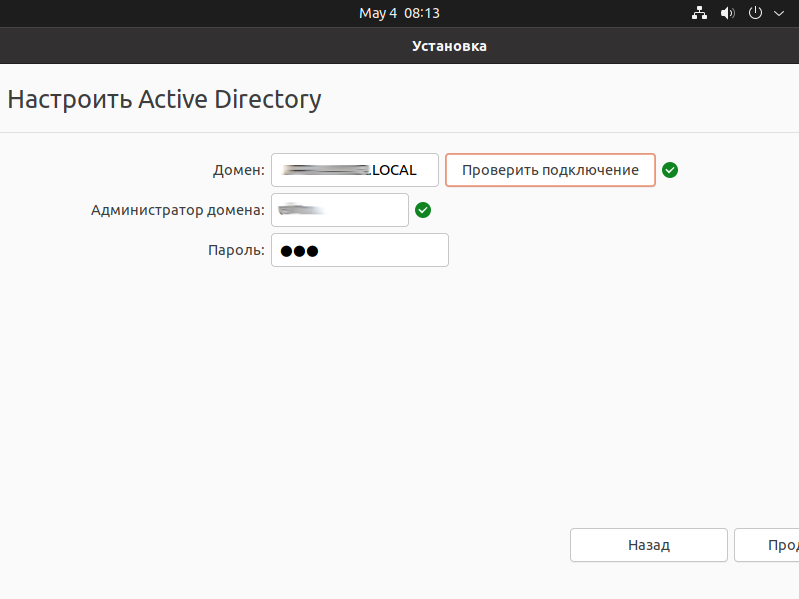Image resolution: width=799 pixels, height=599 pixels.
Task: Open the volume speaker icon in top bar
Action: coord(727,13)
